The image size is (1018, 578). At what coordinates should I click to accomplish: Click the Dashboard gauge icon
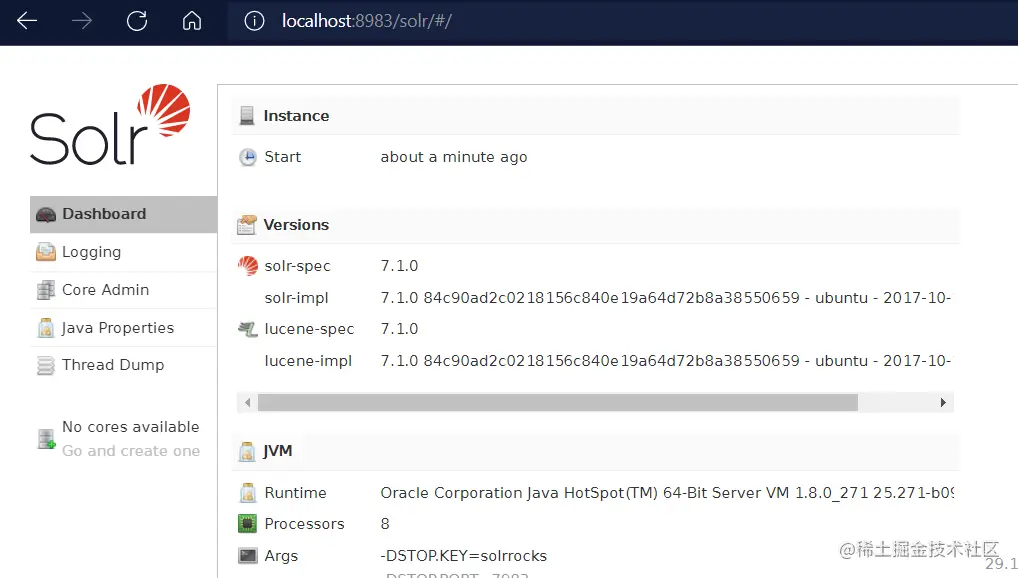[x=45, y=214]
